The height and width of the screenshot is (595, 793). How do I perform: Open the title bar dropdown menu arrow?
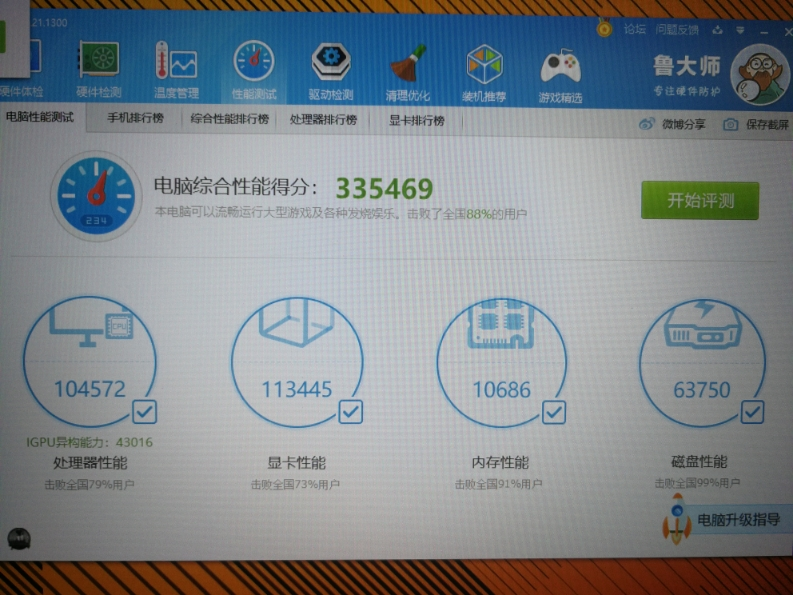point(740,31)
